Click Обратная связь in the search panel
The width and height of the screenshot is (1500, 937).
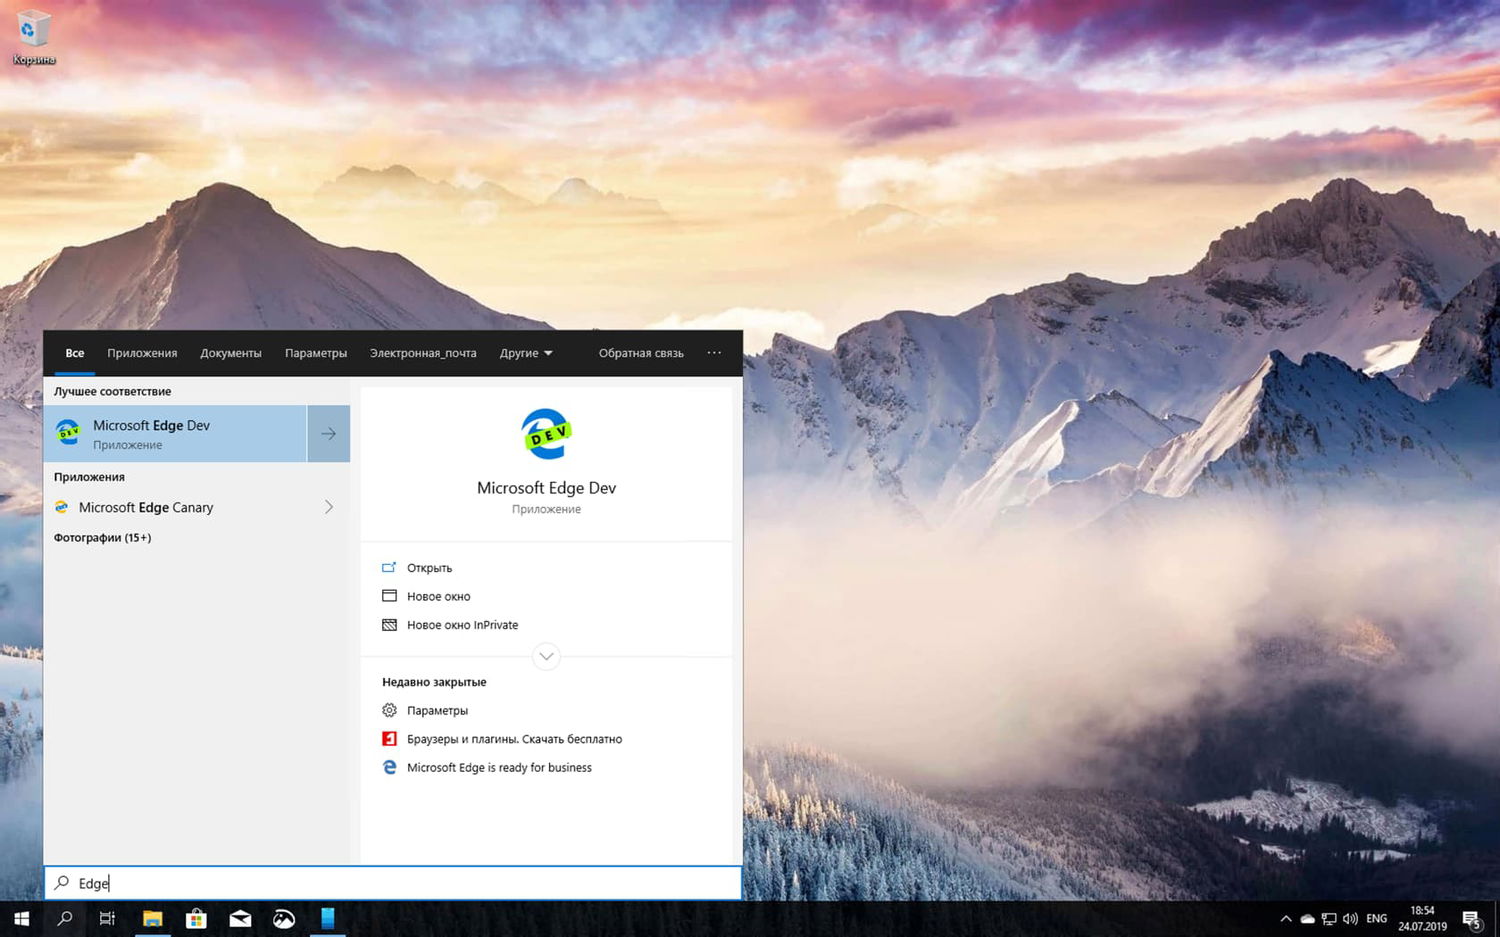tap(641, 353)
